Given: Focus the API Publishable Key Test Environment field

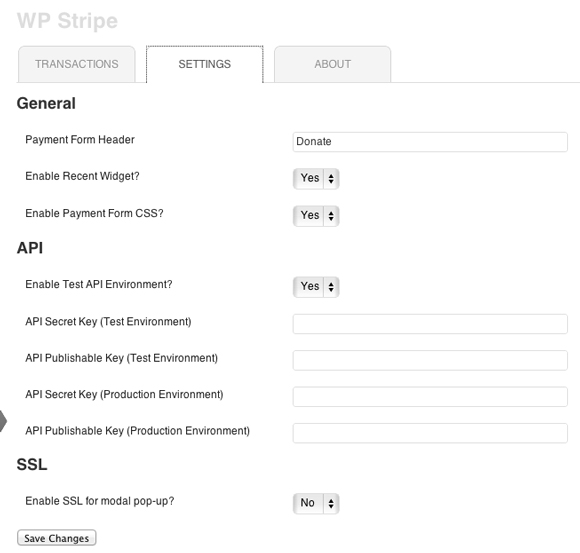Looking at the screenshot, I should click(x=430, y=360).
